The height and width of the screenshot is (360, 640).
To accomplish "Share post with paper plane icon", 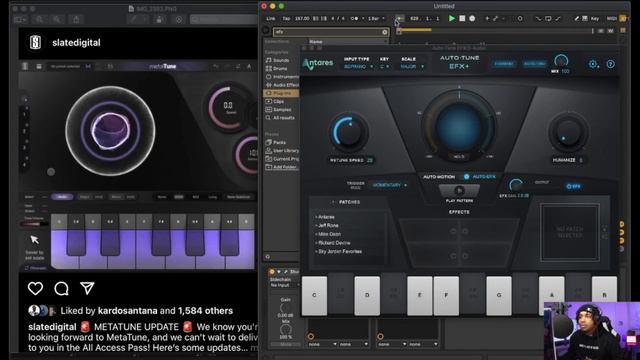I will point(87,288).
